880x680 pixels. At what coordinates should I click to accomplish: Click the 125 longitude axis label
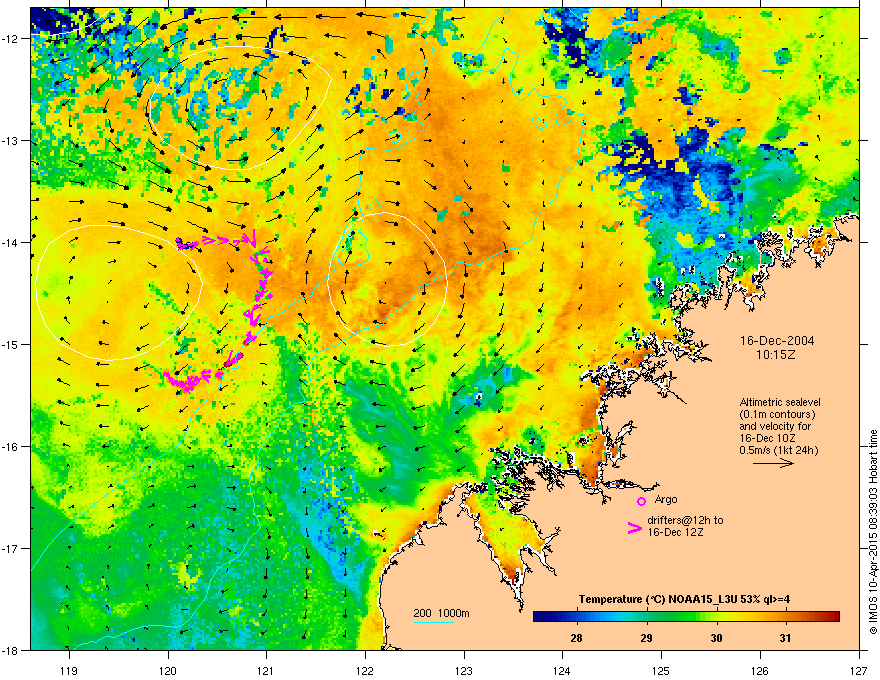[661, 670]
